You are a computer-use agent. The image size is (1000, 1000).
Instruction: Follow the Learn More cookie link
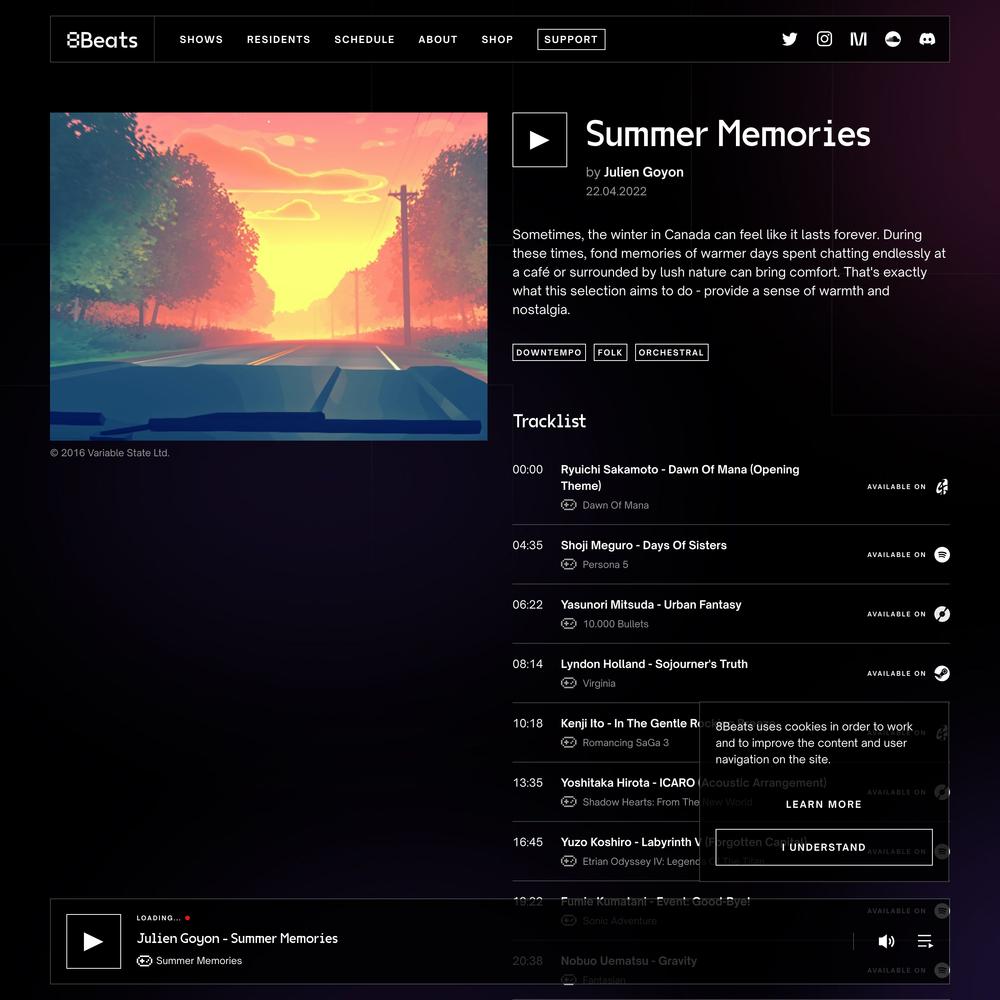(x=823, y=804)
